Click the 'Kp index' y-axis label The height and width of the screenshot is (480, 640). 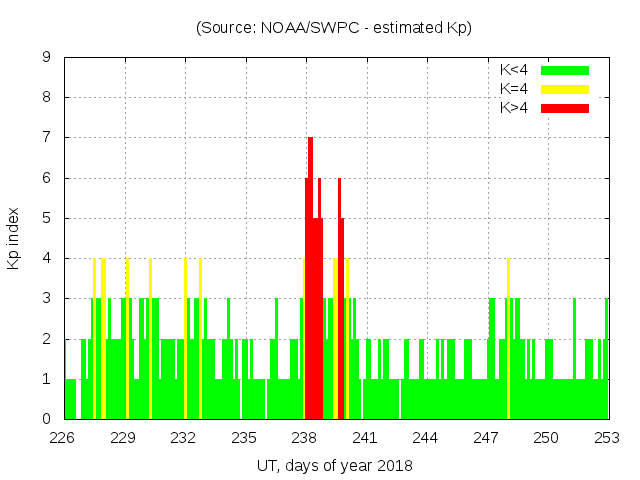[x=14, y=238]
